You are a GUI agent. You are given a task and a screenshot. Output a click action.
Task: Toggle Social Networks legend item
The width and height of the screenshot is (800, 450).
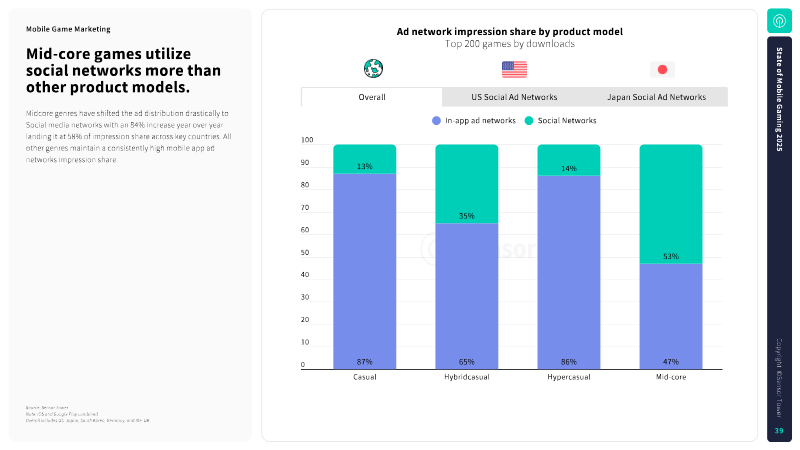560,120
